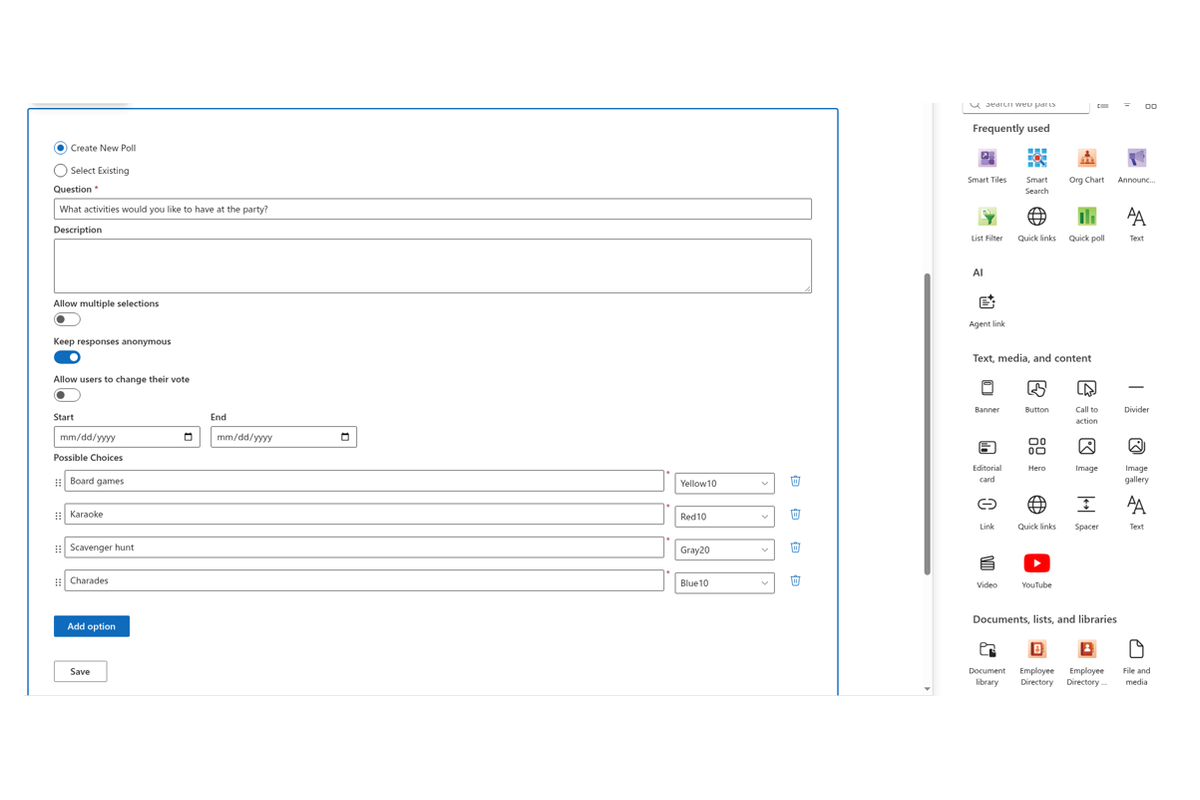Enable Allow users to change their vote
This screenshot has width=1200, height=800.
67,395
